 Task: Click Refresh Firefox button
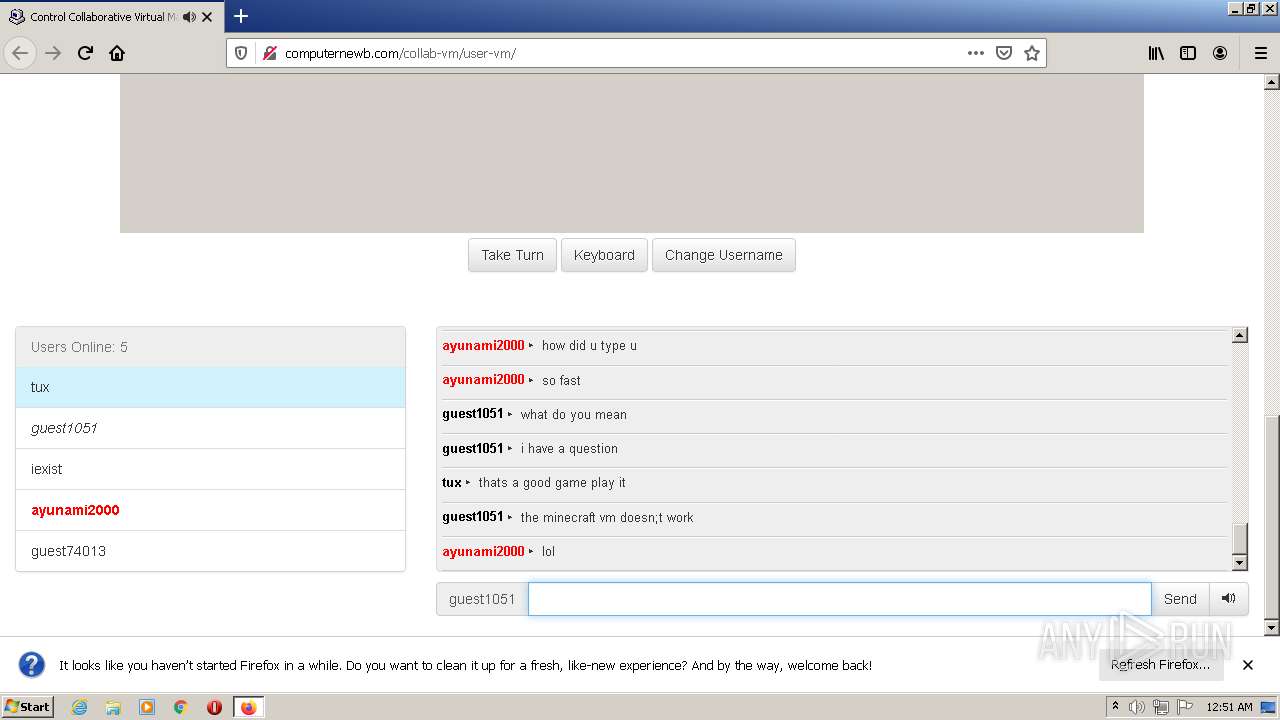1160,665
